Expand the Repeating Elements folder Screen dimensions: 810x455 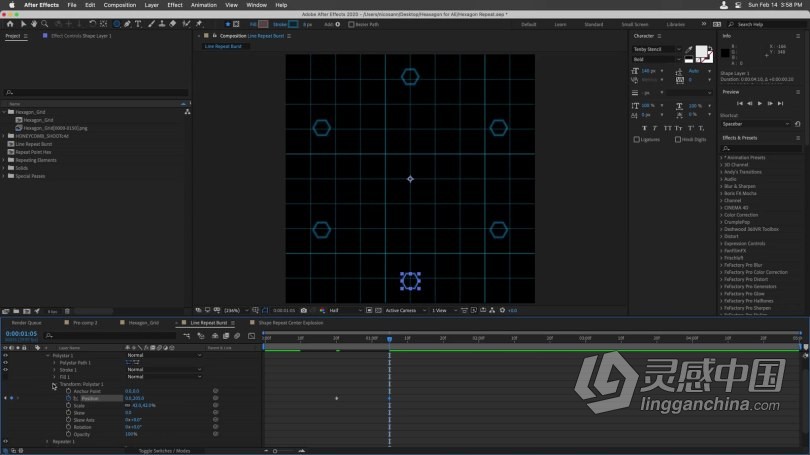(x=4, y=160)
